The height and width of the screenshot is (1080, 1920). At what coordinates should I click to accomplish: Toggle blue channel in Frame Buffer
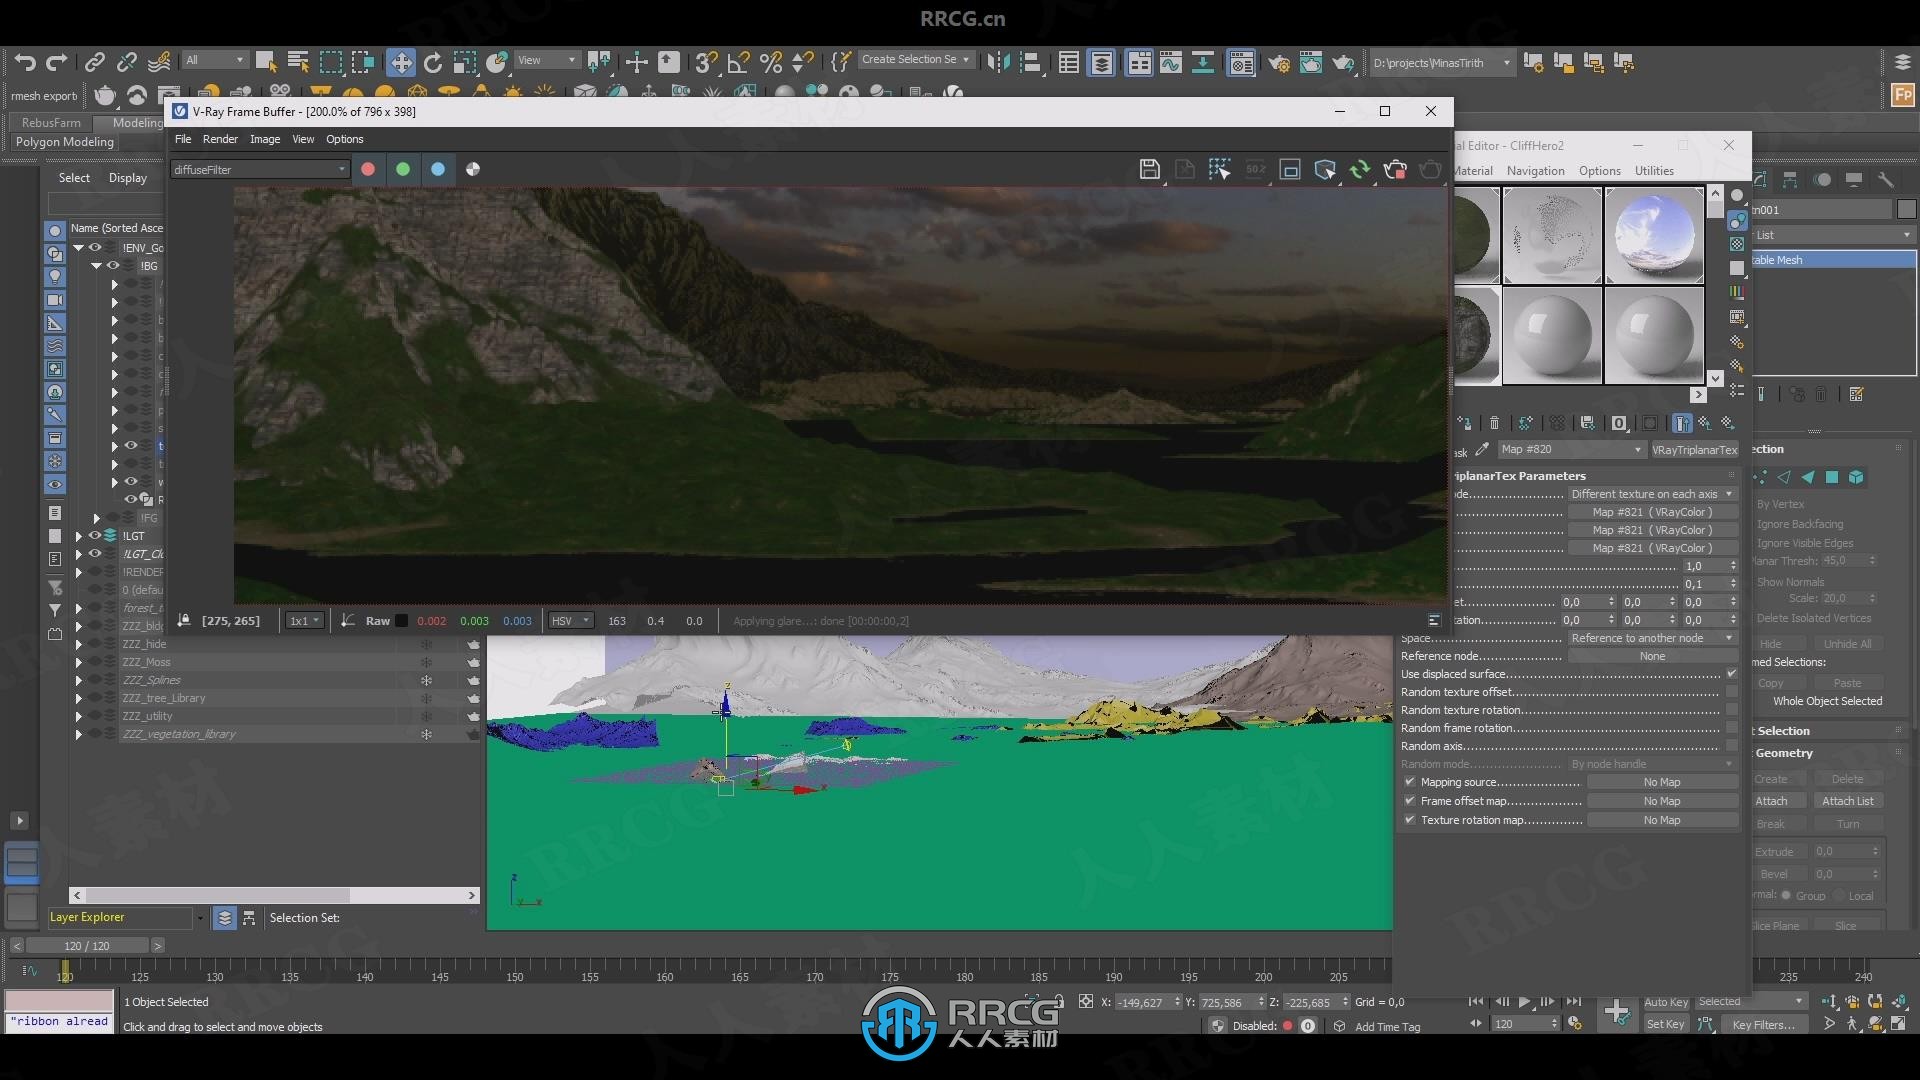[438, 169]
